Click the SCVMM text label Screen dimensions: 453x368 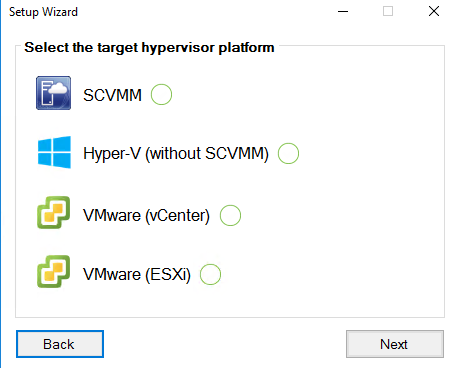(112, 95)
